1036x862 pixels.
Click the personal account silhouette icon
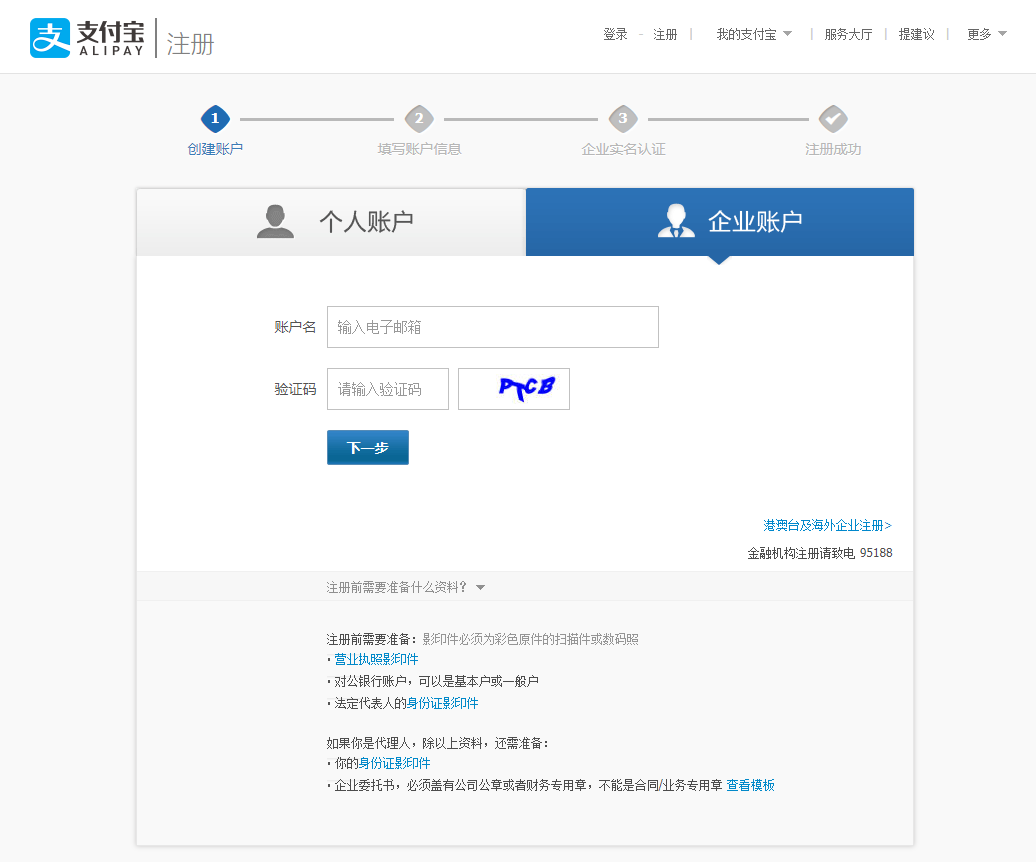tap(275, 221)
